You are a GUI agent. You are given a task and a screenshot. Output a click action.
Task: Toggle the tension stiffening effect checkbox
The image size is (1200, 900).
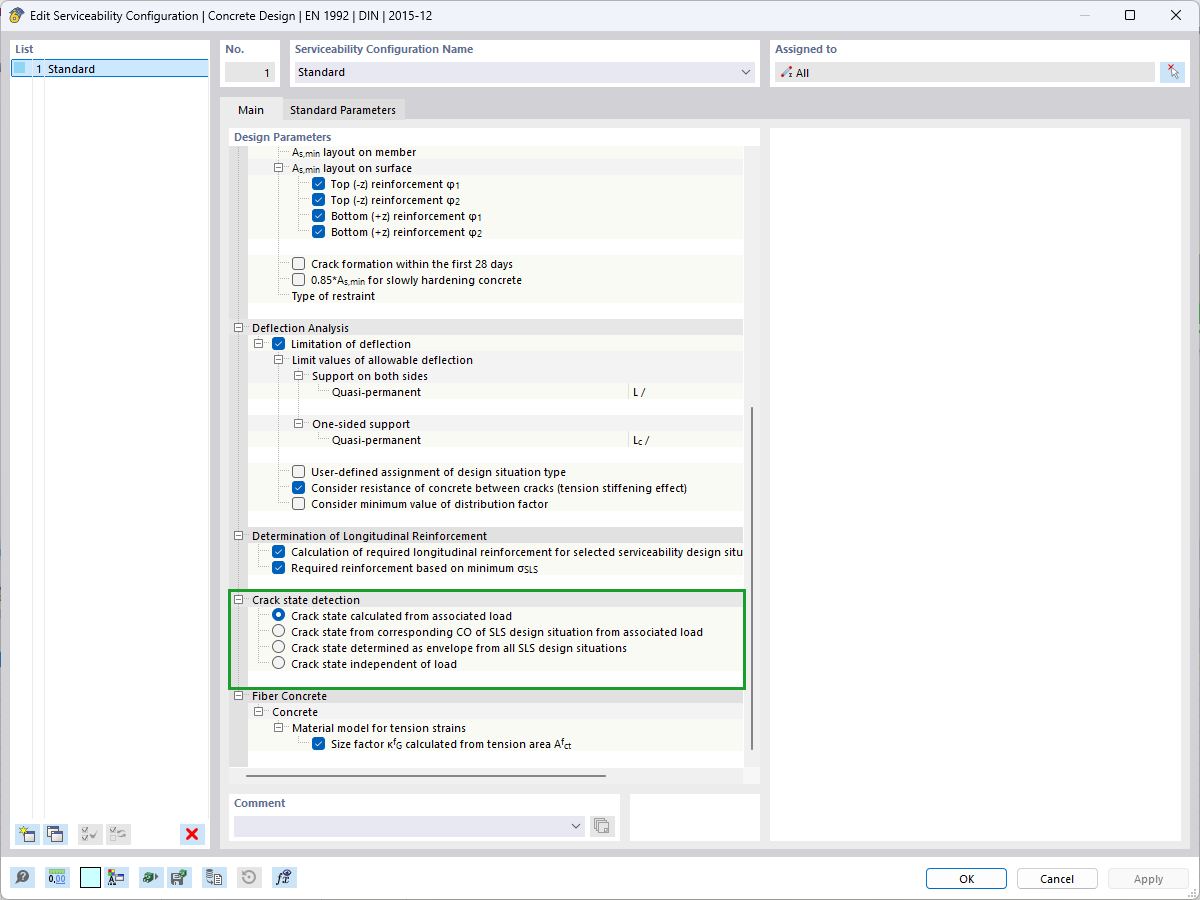pyautogui.click(x=298, y=488)
